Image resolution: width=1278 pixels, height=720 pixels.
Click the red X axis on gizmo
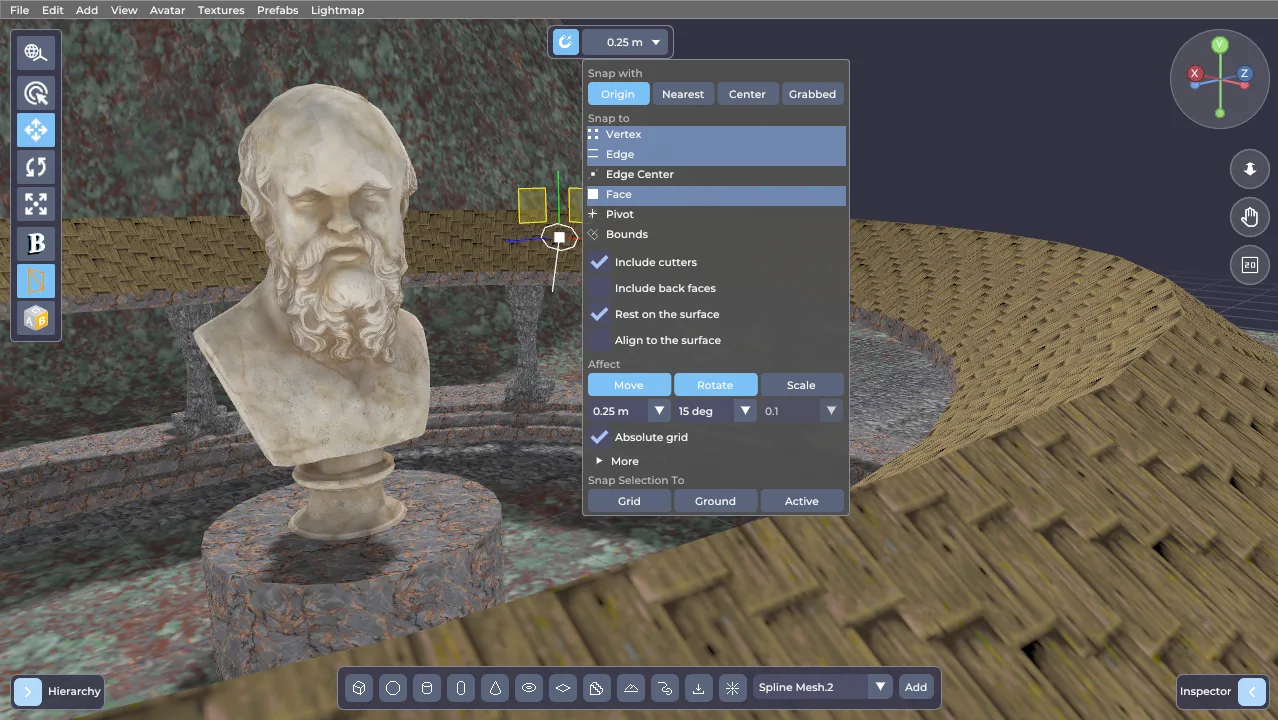1195,74
